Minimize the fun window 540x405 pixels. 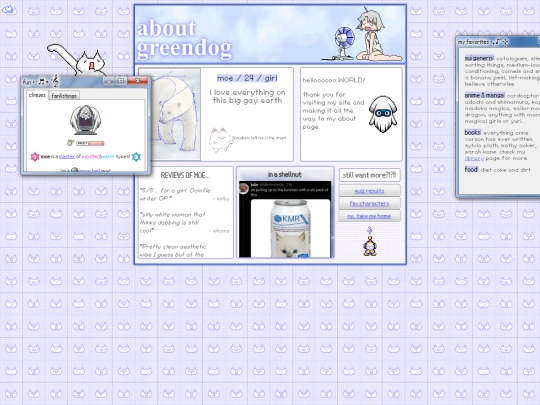[x=110, y=81]
